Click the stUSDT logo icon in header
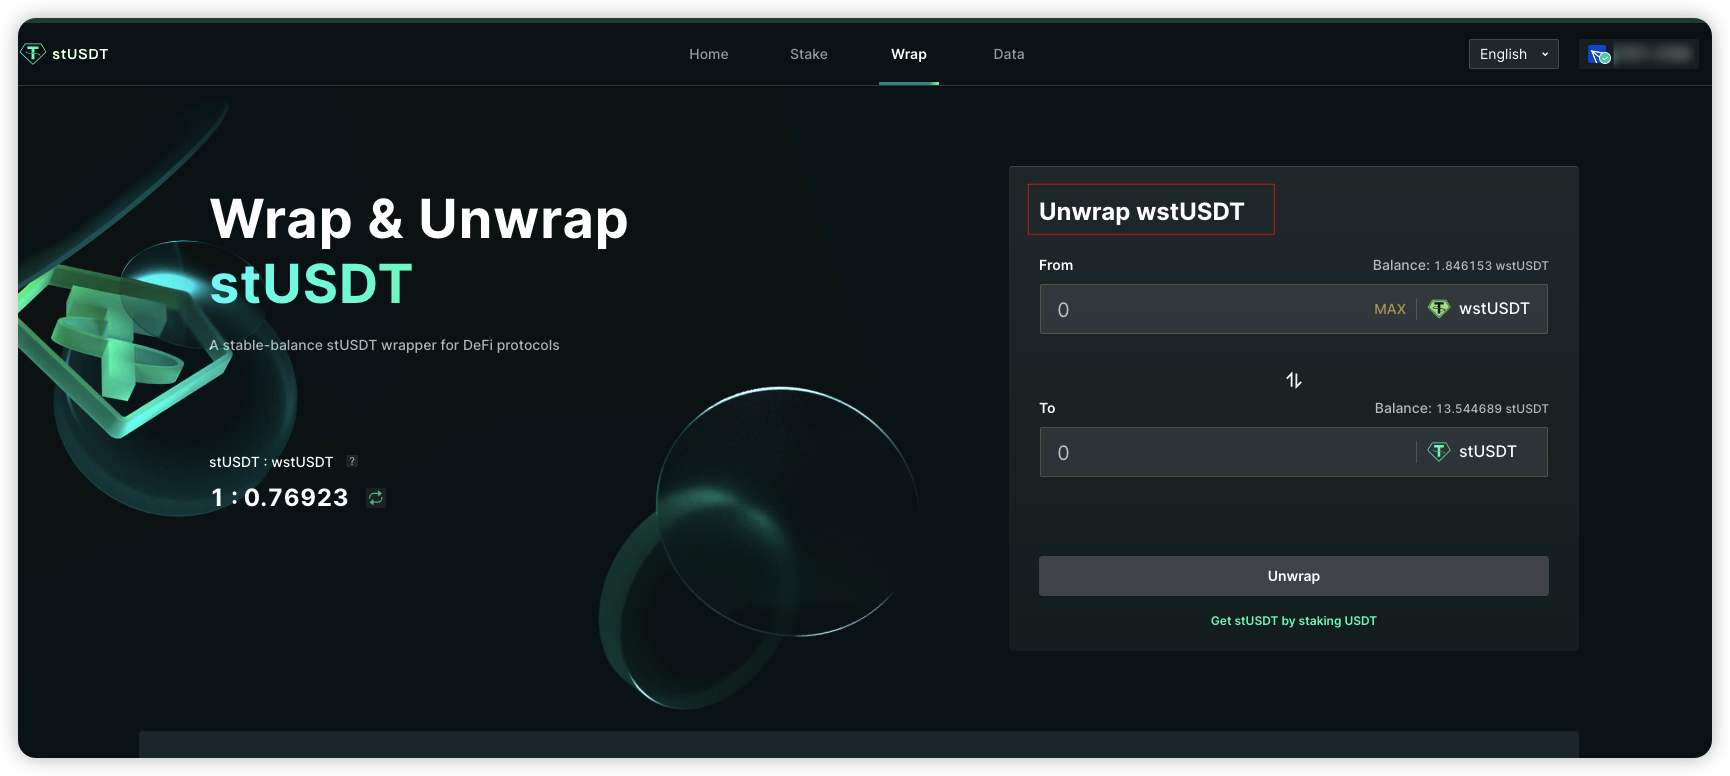 pos(33,54)
